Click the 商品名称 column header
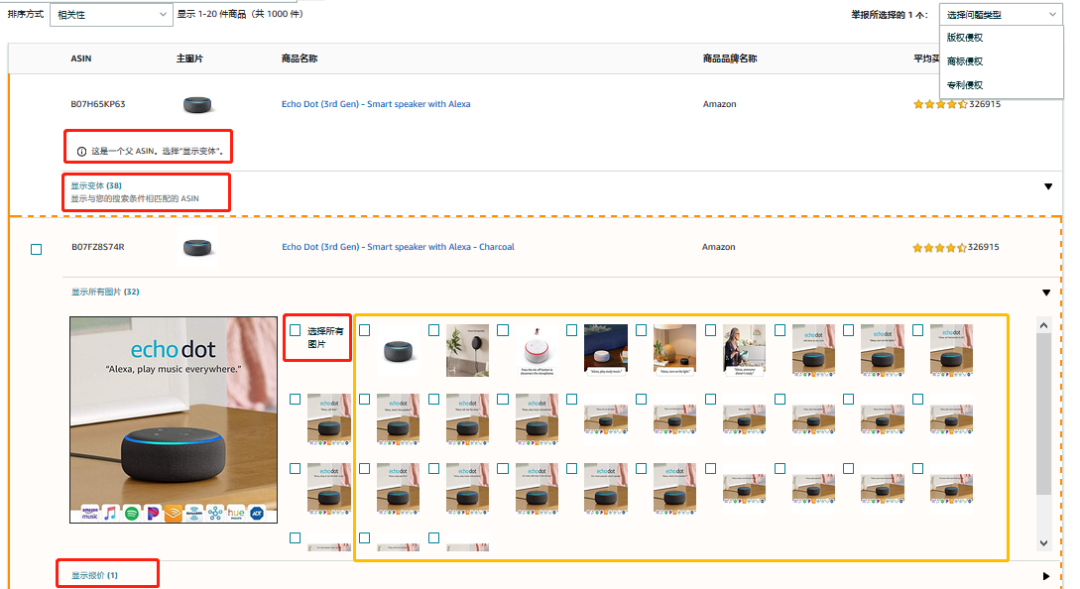Screen dimensions: 1080x589 pos(299,59)
